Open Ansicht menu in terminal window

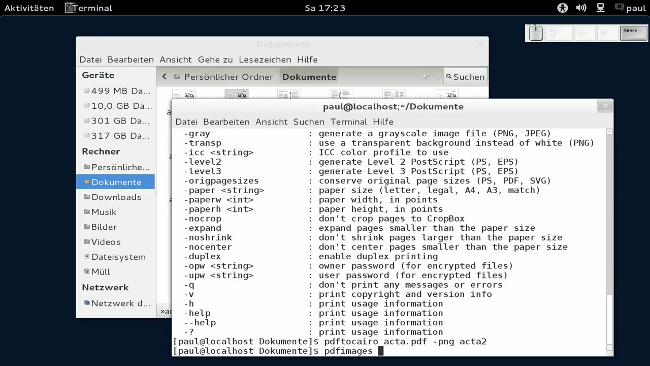click(x=271, y=122)
